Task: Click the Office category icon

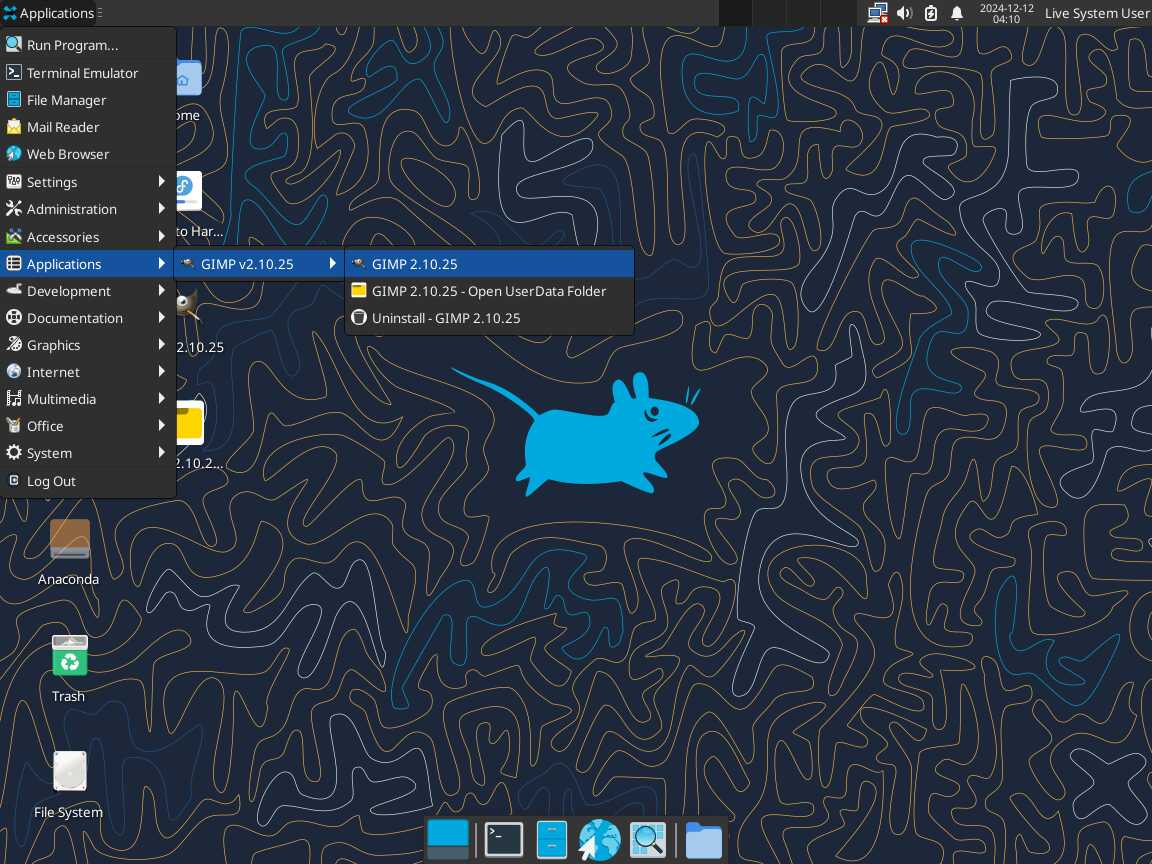Action: [13, 425]
